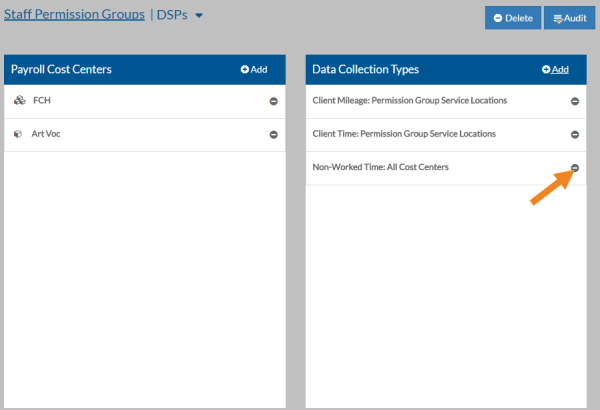Open the Staff Permission Groups link

(73, 15)
